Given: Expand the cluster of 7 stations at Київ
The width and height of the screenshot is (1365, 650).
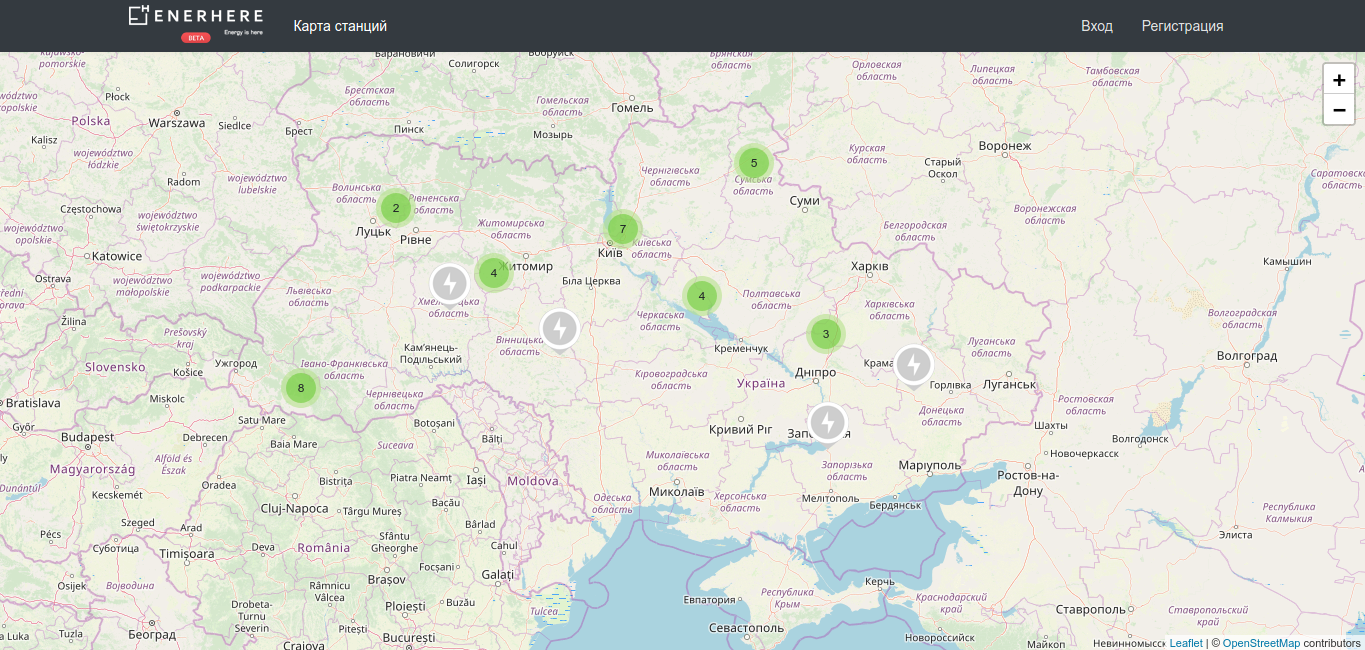Looking at the screenshot, I should [x=623, y=229].
